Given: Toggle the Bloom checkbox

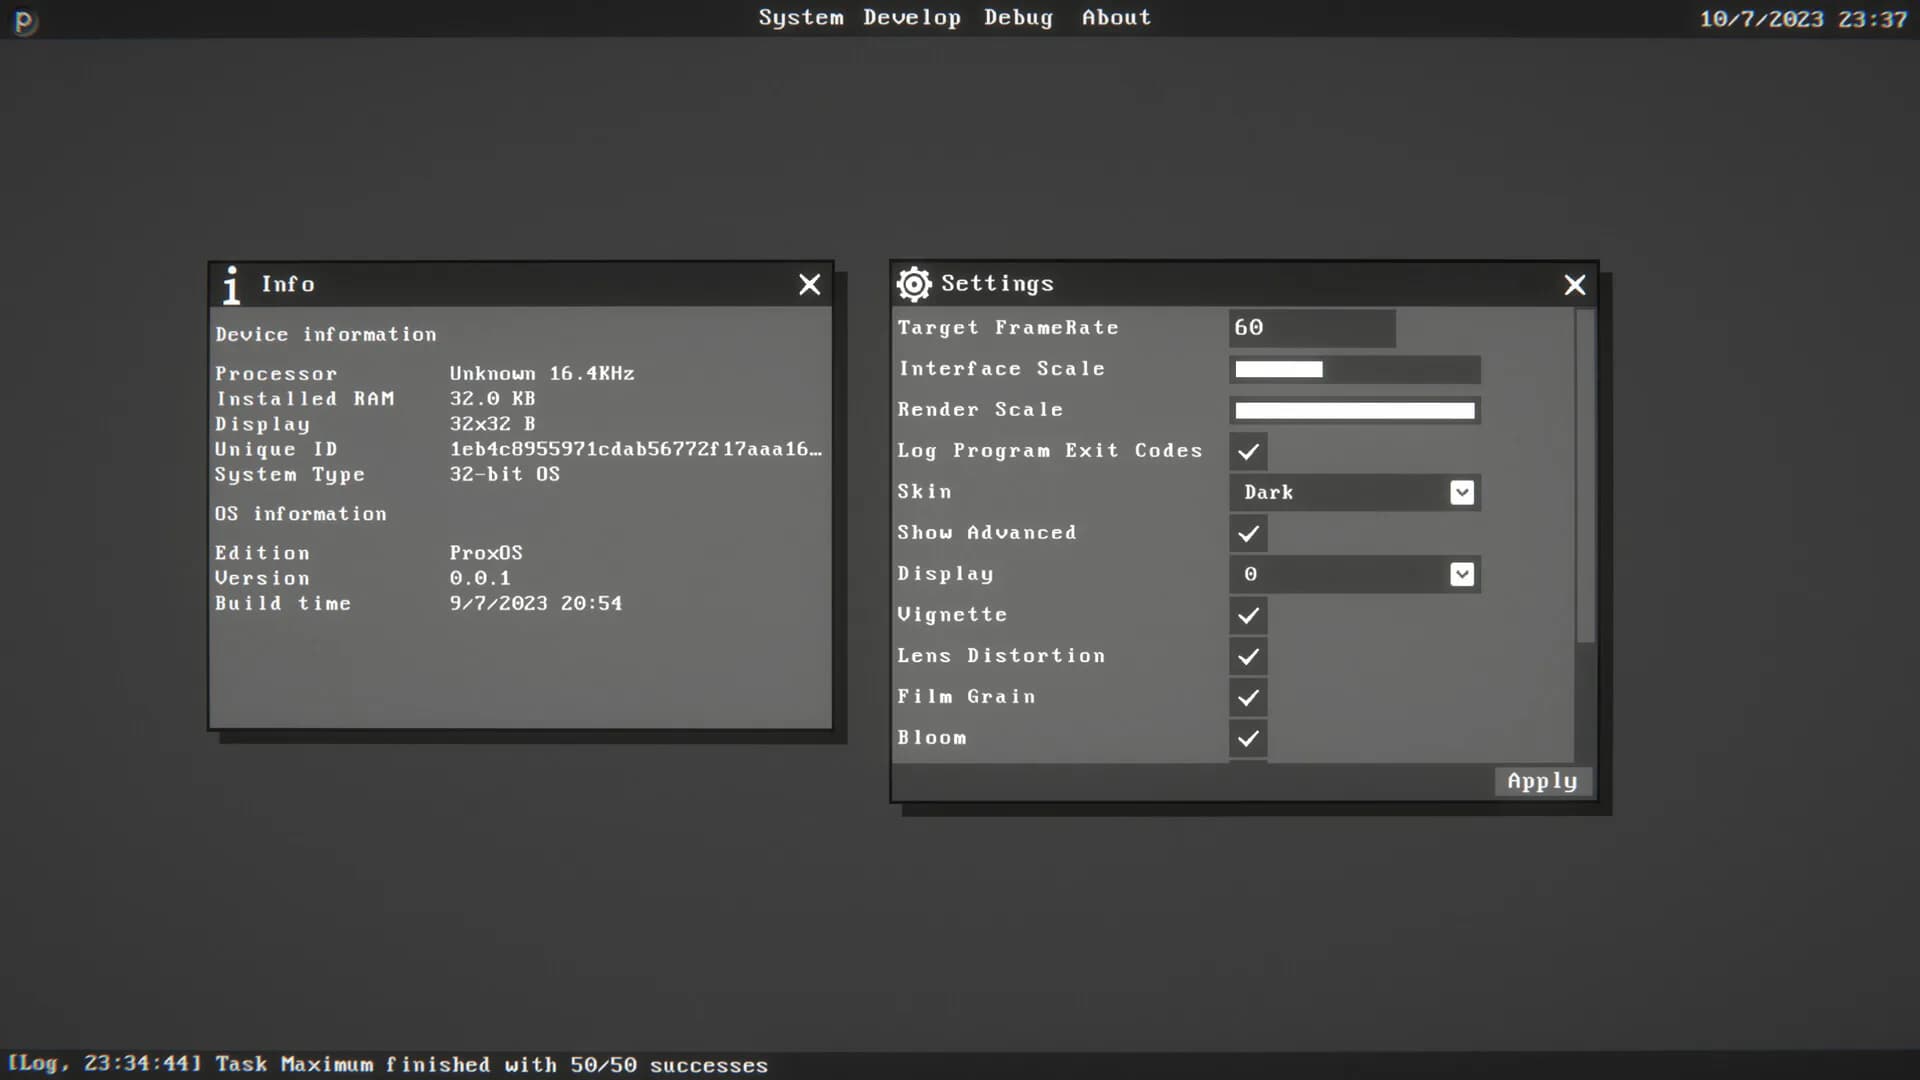Looking at the screenshot, I should click(x=1248, y=738).
